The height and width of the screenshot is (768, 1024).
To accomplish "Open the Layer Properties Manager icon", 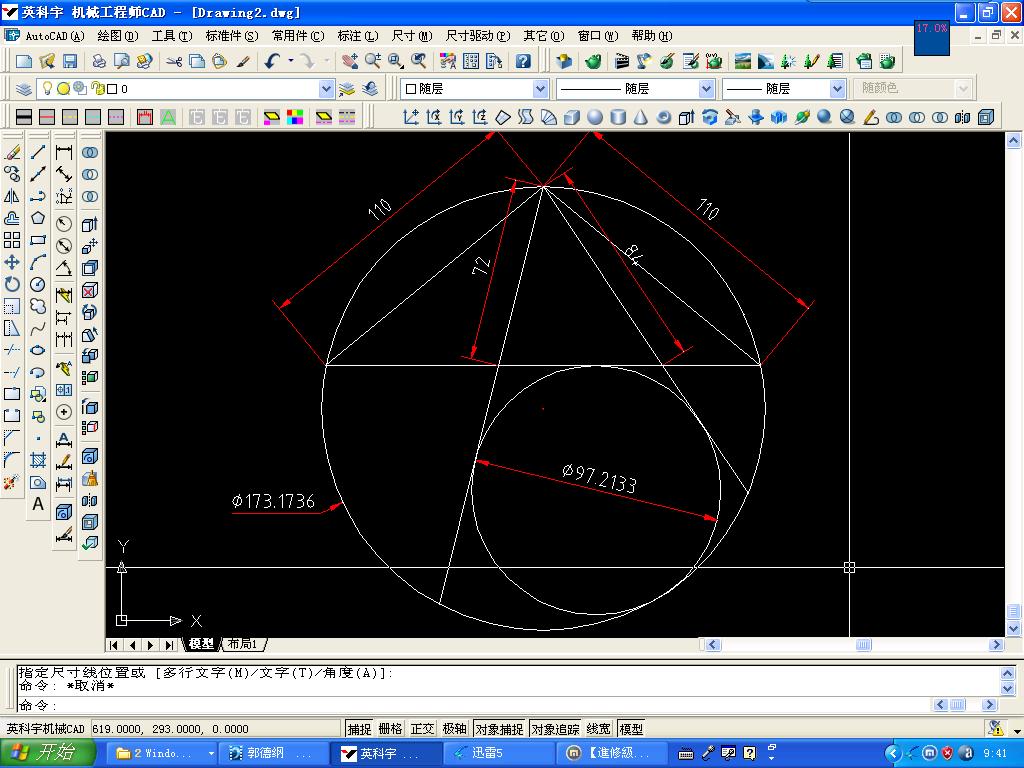I will [x=24, y=89].
